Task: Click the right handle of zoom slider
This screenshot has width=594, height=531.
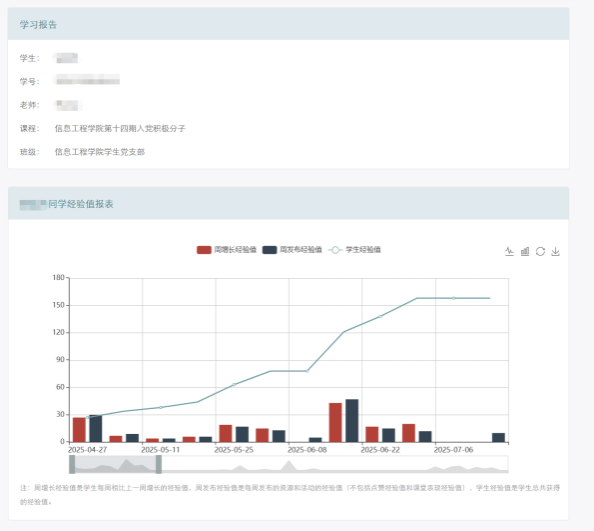Action: 159,464
